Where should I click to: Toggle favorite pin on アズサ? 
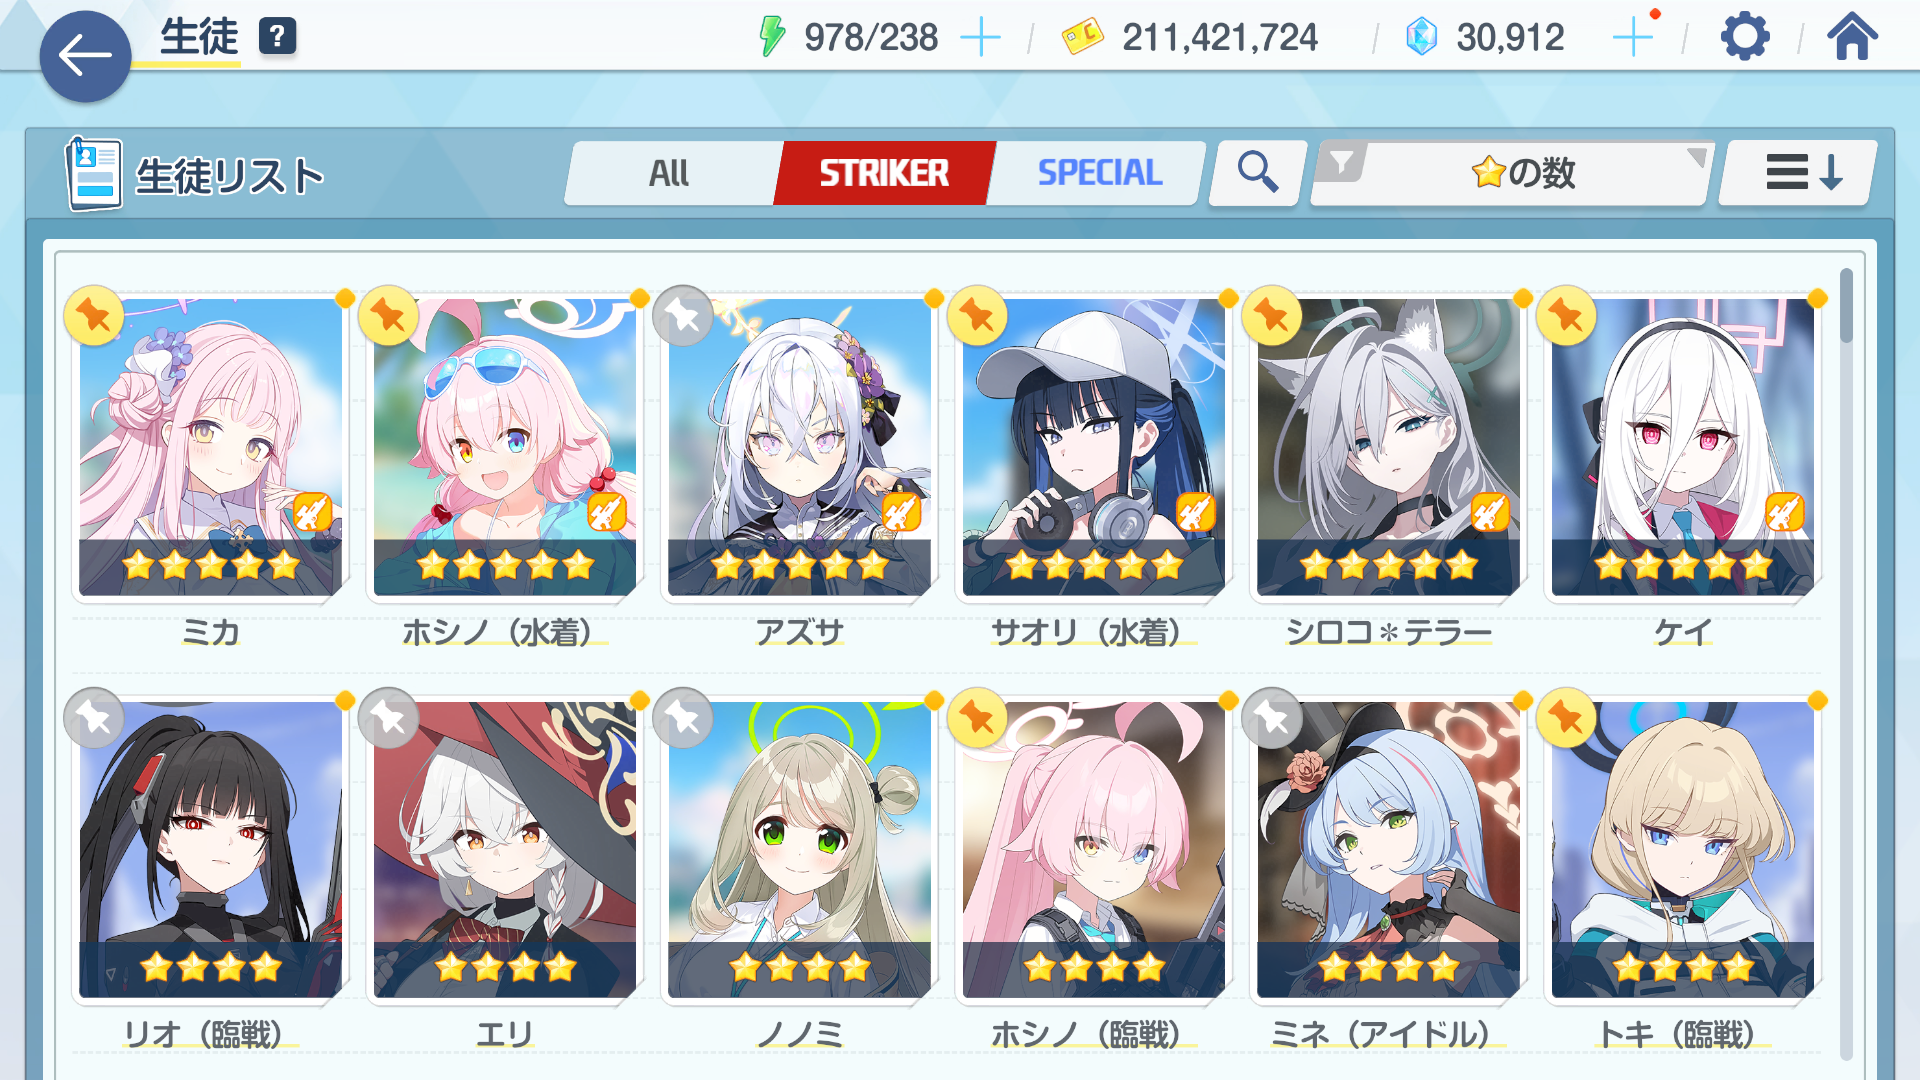683,316
